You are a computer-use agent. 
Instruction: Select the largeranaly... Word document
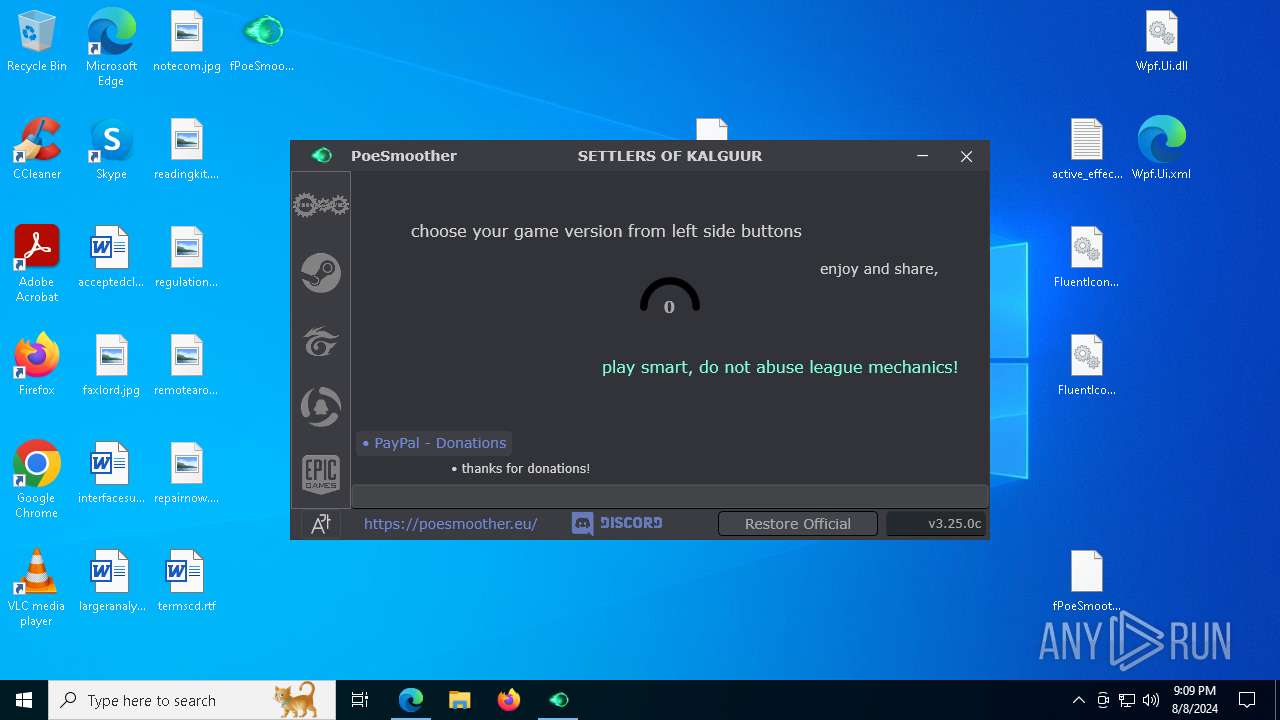[x=111, y=581]
